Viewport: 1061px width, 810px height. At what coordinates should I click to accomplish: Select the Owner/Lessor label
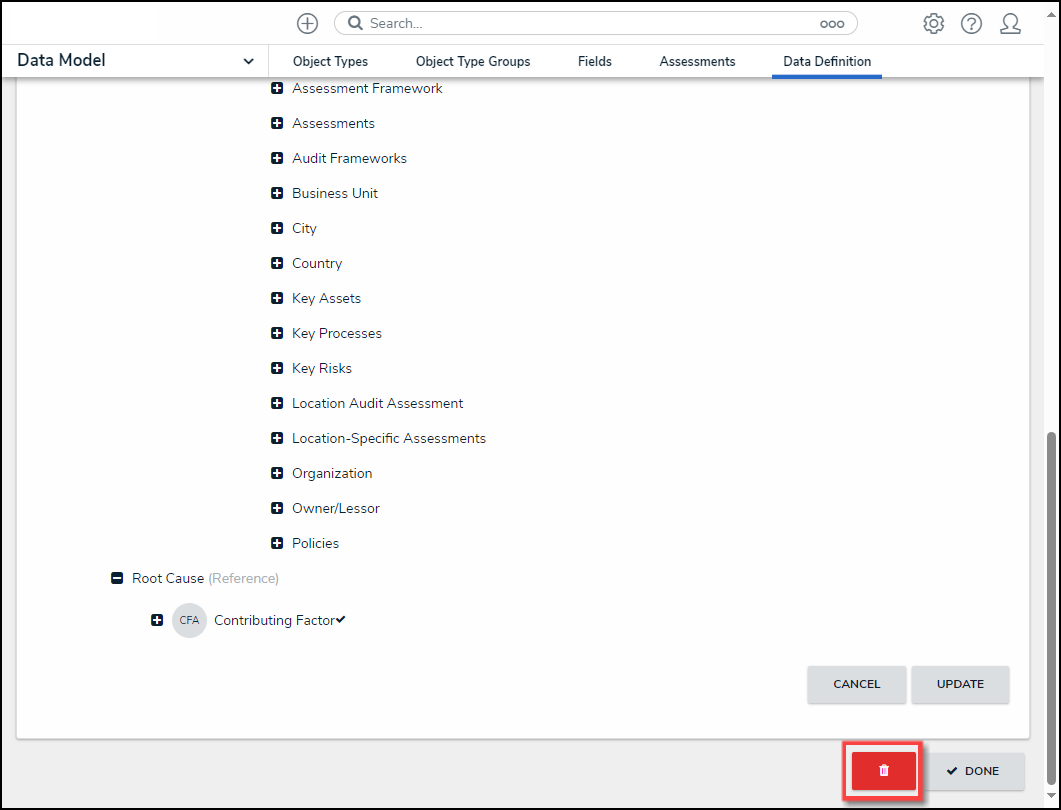tap(336, 508)
